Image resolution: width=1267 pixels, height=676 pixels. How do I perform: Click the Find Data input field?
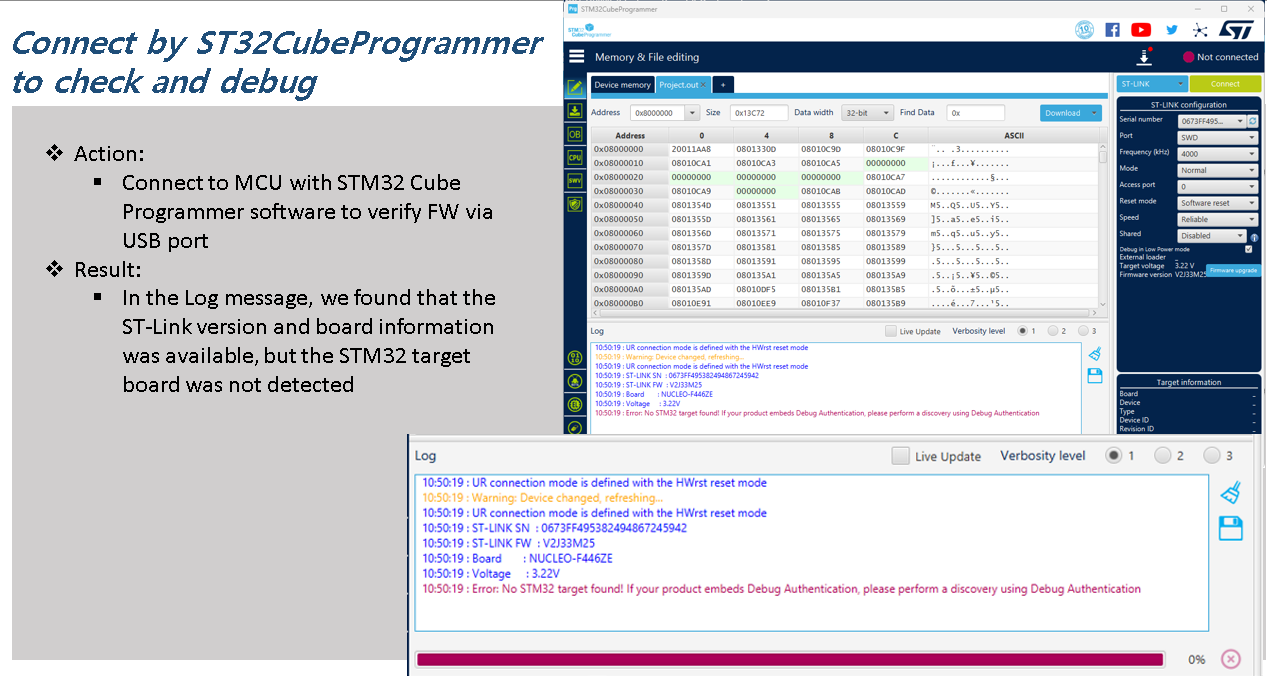point(975,113)
